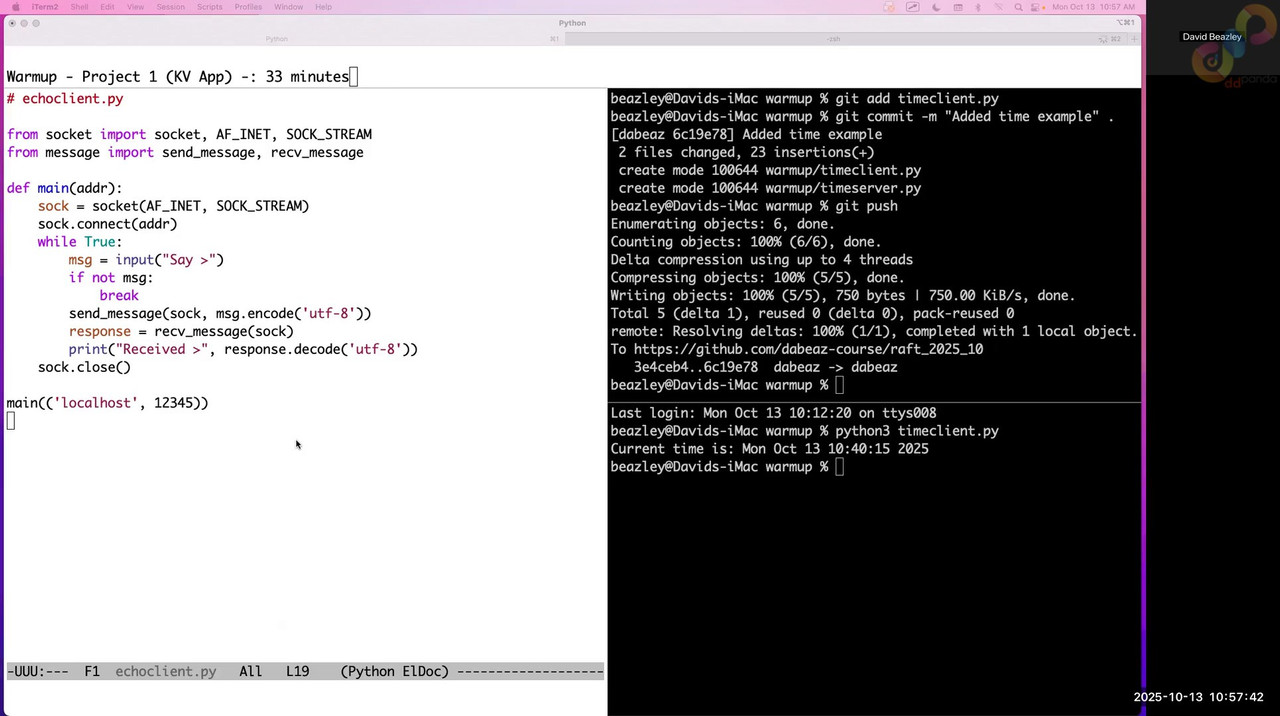Click the 'Last login: Mon Oct 13' line
This screenshot has width=1280, height=716.
coord(773,413)
